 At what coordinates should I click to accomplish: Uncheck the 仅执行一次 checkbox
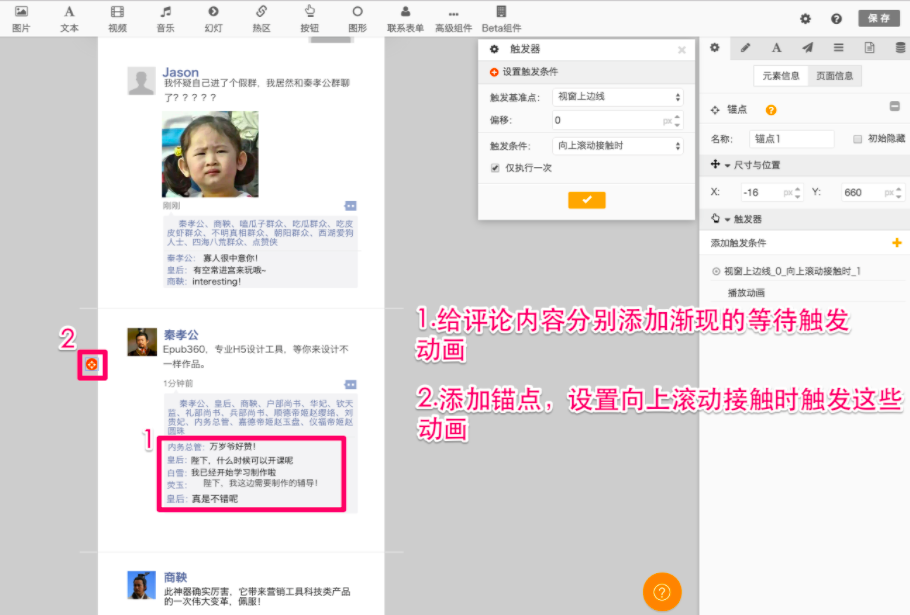click(x=495, y=168)
